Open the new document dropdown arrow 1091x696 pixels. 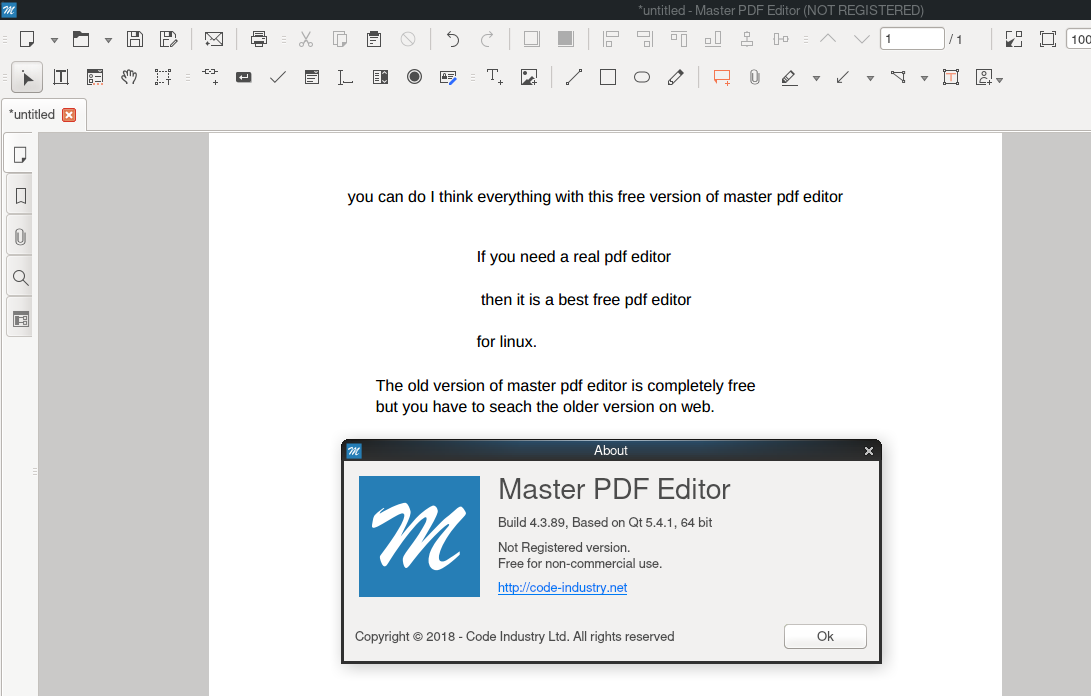pos(54,40)
